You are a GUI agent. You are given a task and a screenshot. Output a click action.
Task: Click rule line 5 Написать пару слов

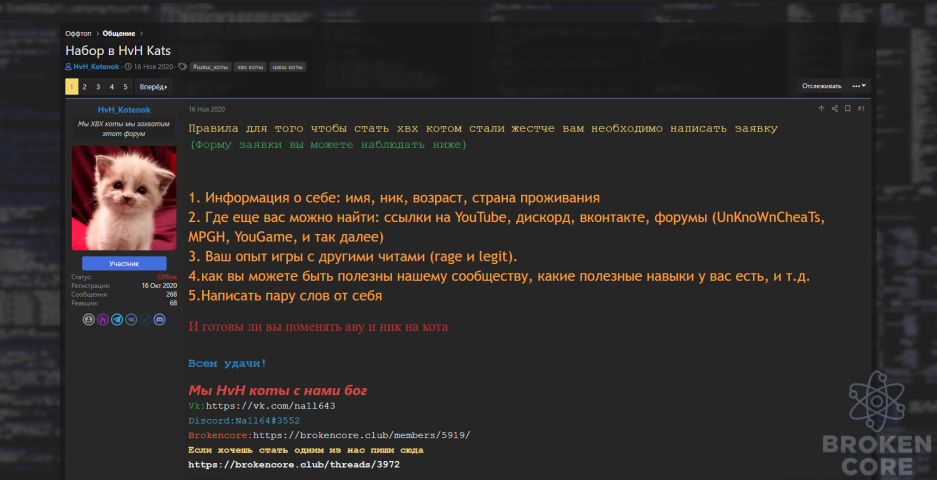tap(285, 295)
